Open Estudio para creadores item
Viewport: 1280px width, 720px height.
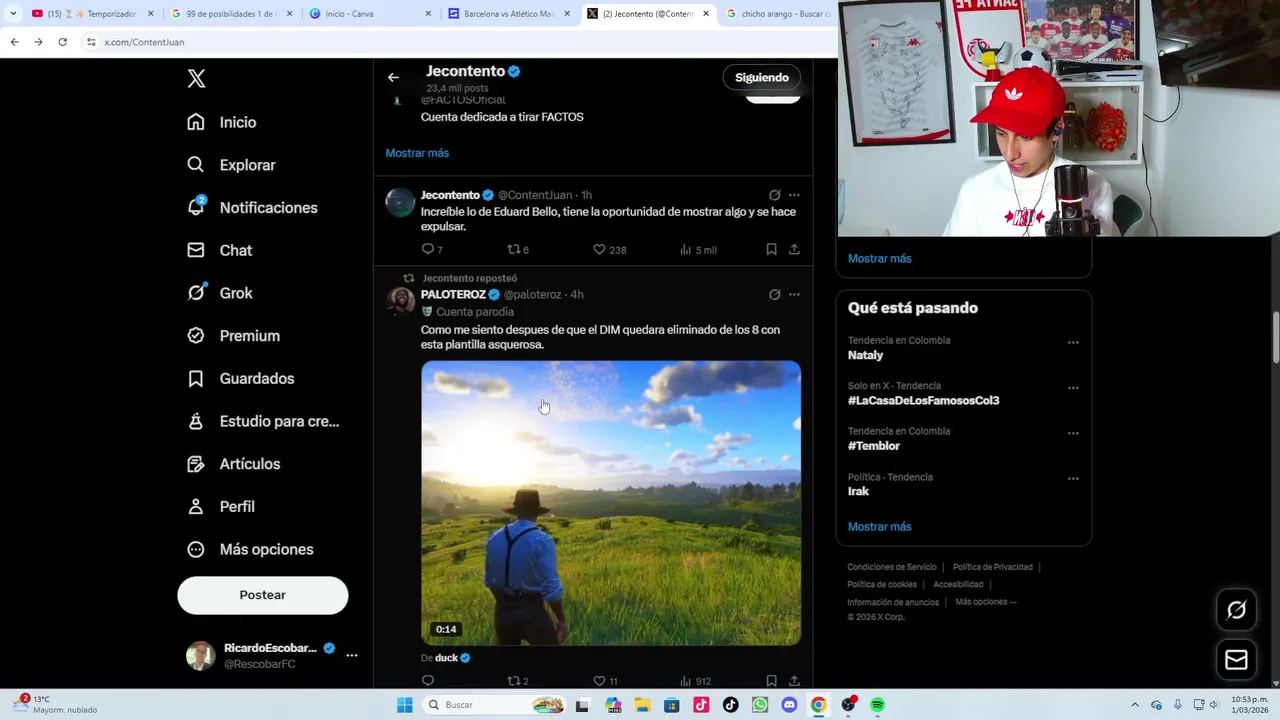[263, 421]
